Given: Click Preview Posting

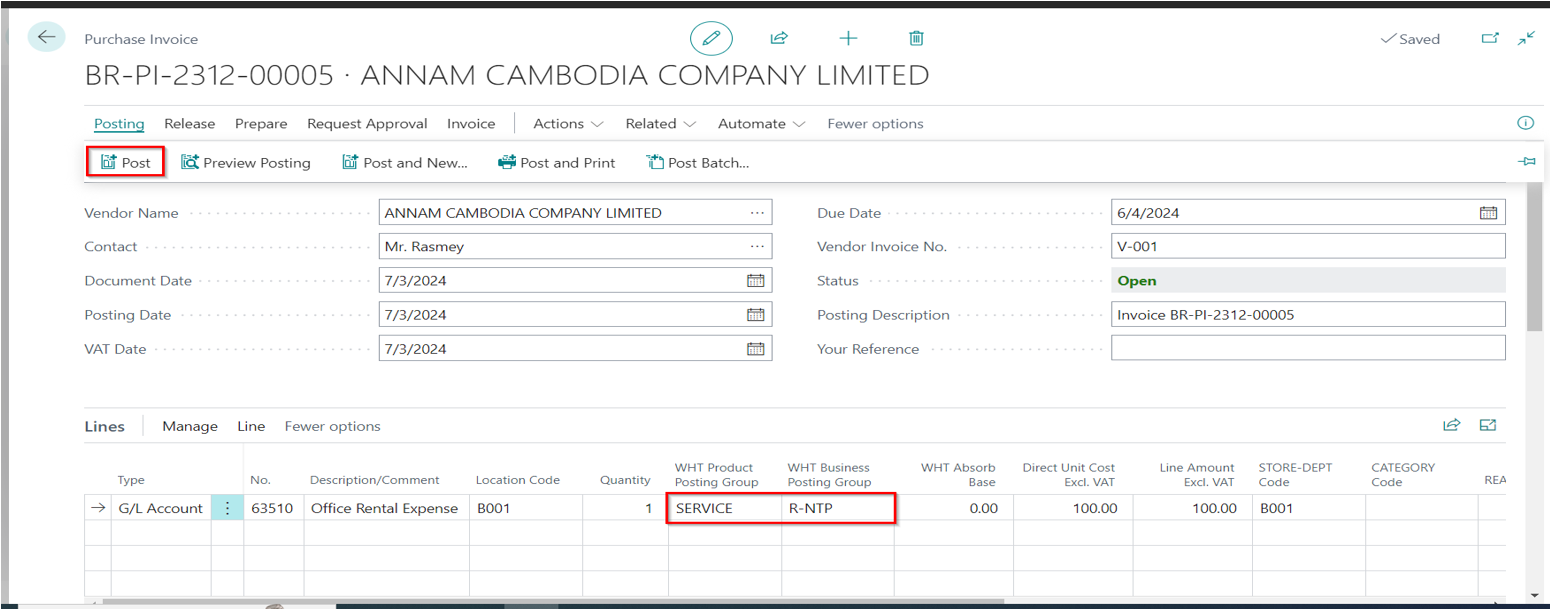Looking at the screenshot, I should click(246, 162).
